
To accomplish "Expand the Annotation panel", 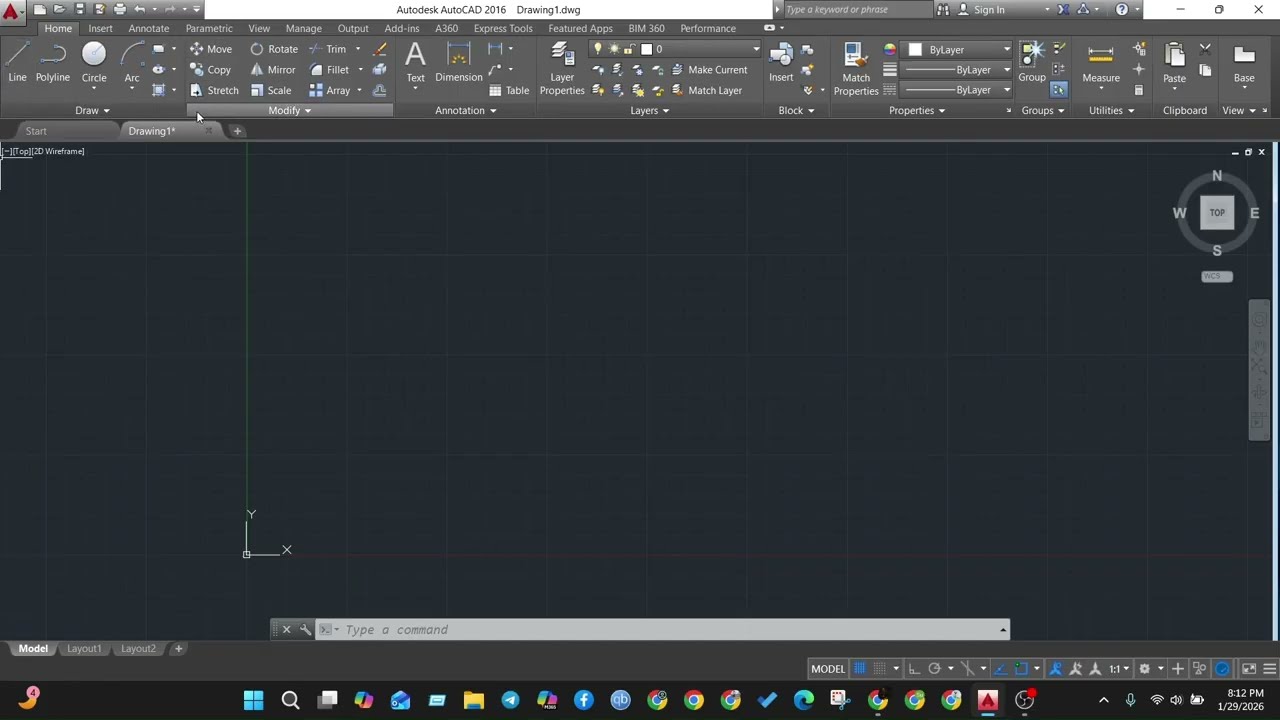I will tap(465, 110).
